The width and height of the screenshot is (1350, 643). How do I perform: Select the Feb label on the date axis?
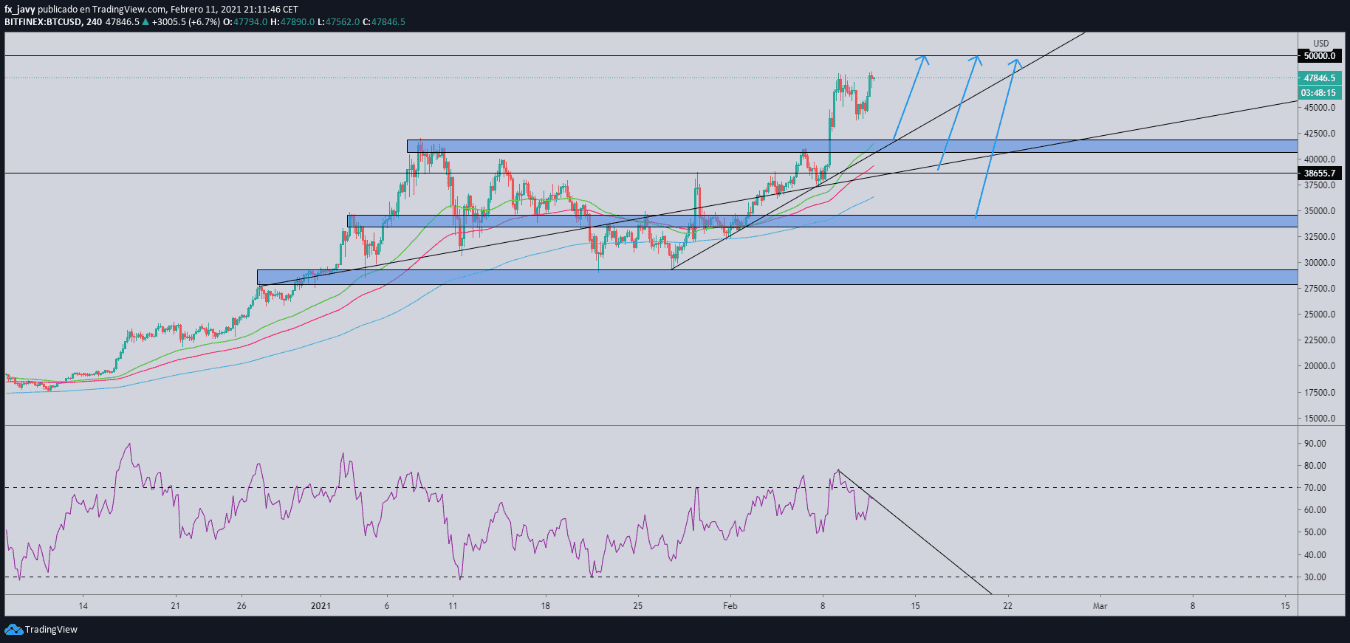click(x=730, y=606)
